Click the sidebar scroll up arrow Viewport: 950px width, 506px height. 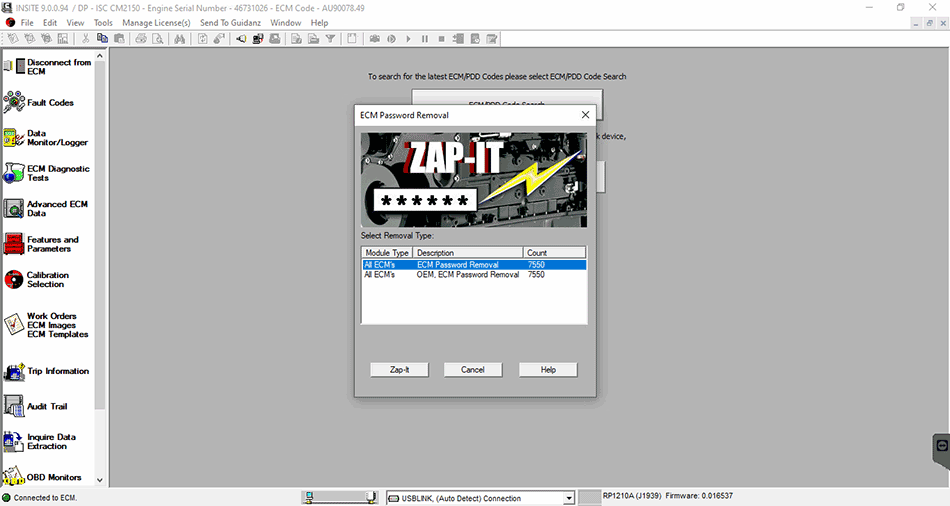tap(100, 56)
